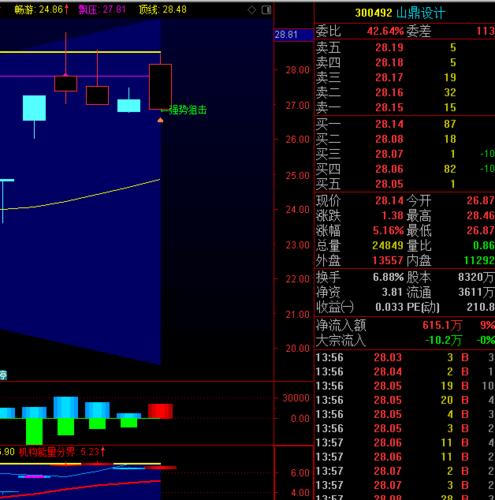495x500 pixels.
Task: Select the green 强势狙击 signal label
Action: [x=188, y=110]
